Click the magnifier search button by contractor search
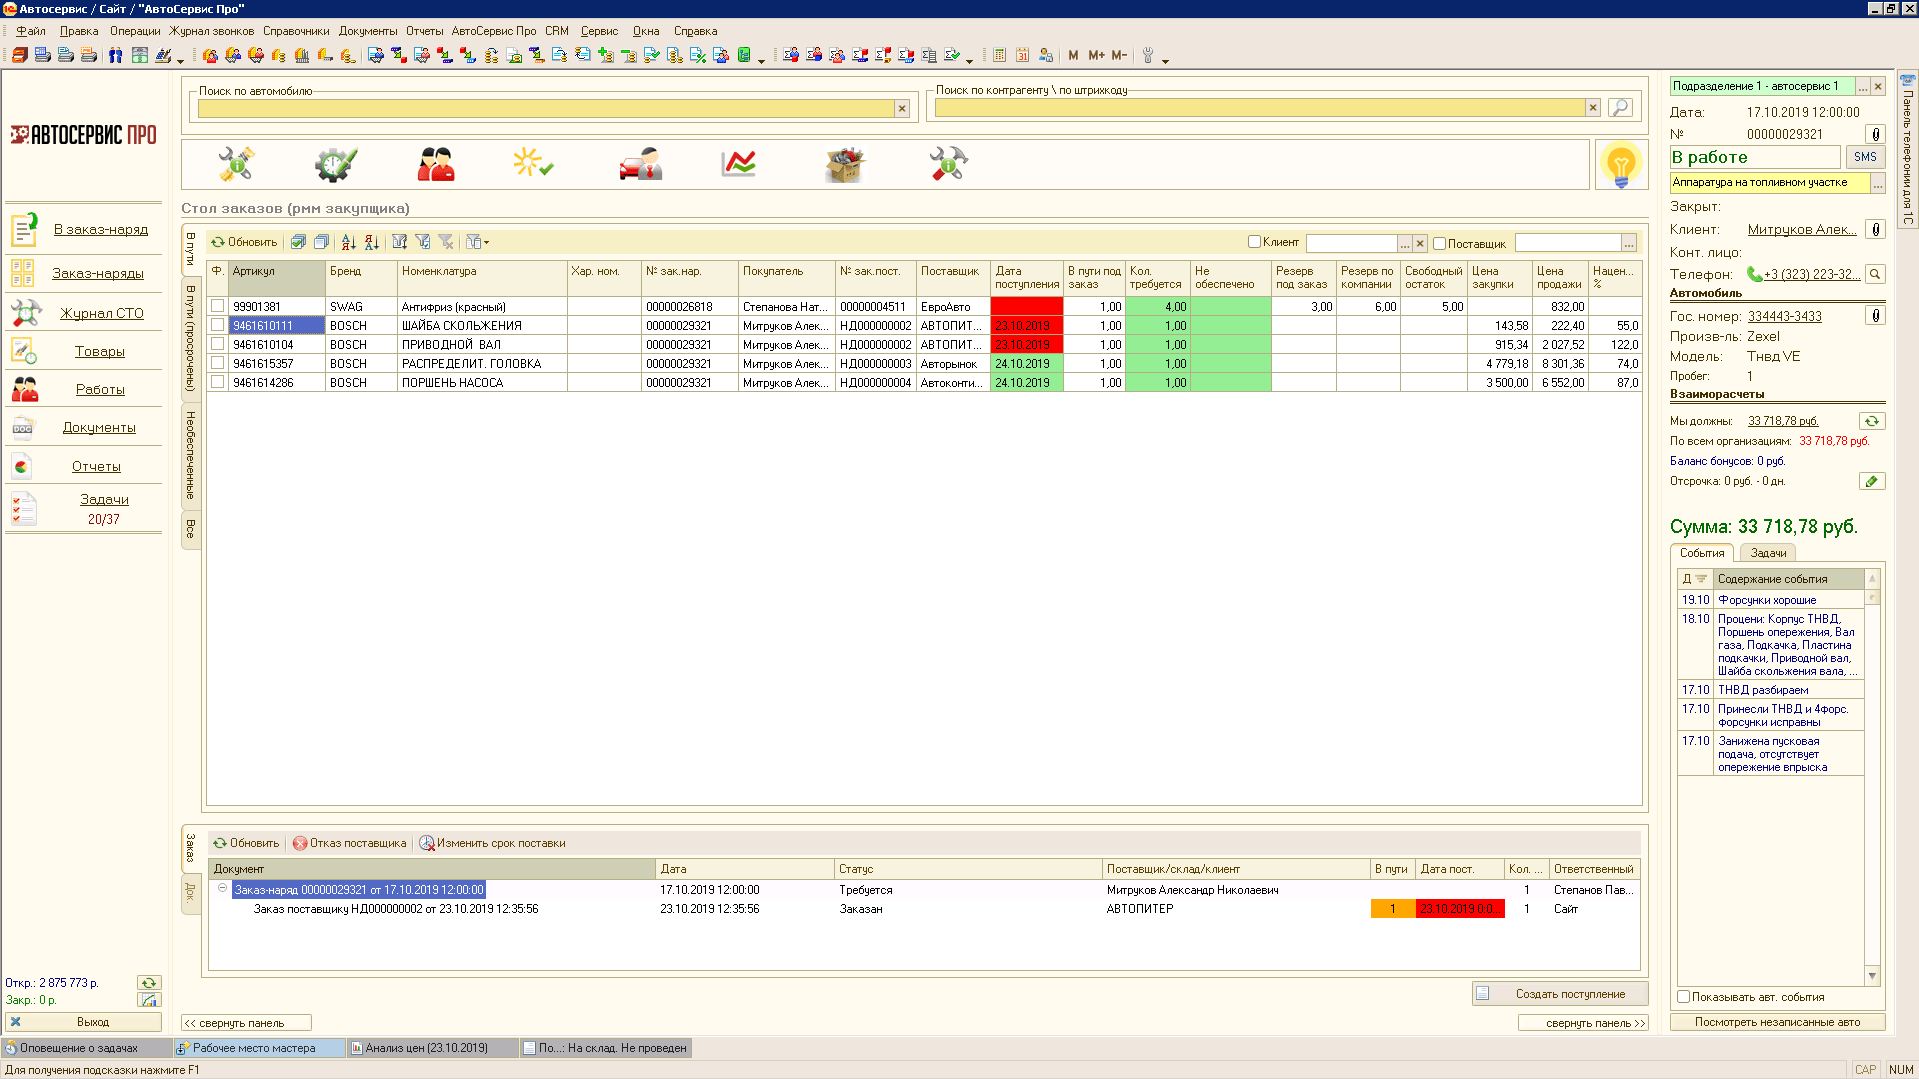 1621,107
